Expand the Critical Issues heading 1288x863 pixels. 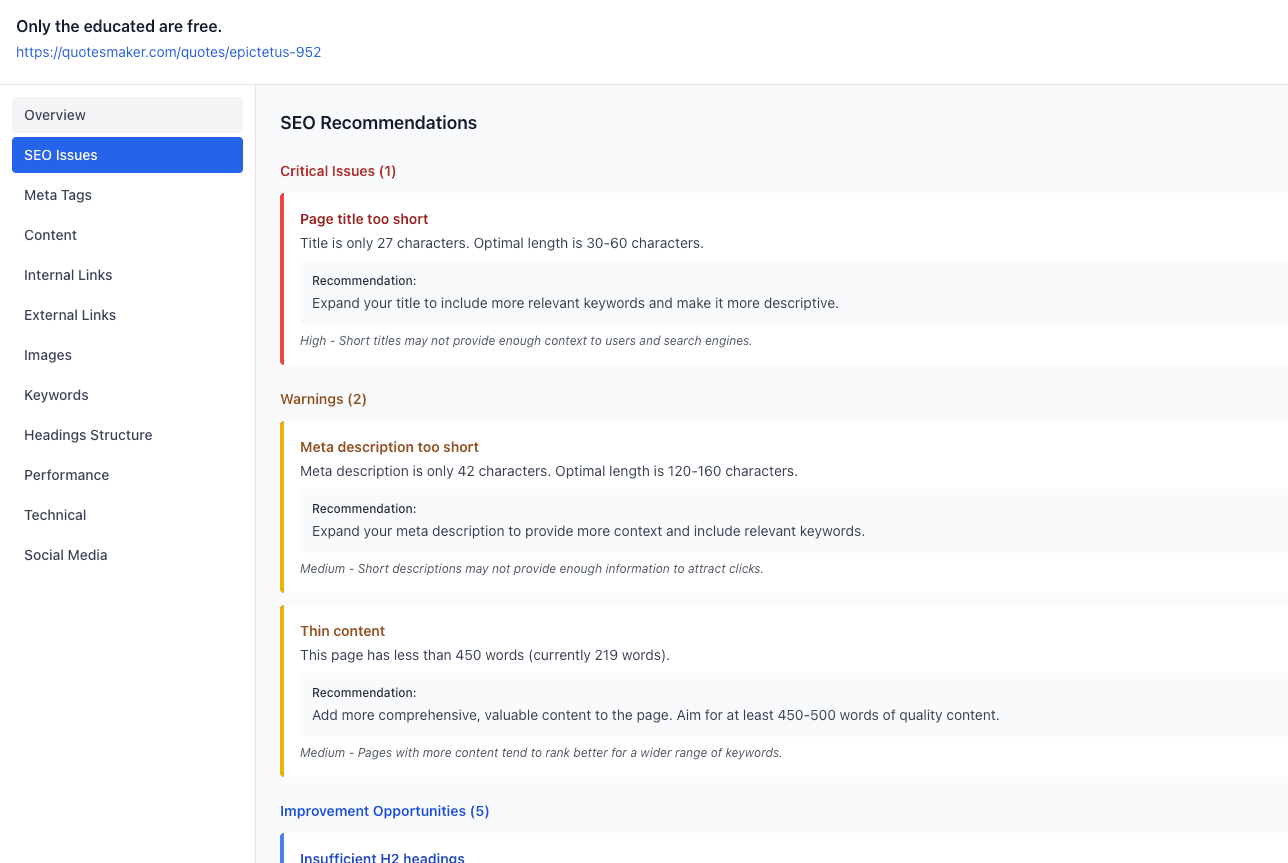point(338,171)
